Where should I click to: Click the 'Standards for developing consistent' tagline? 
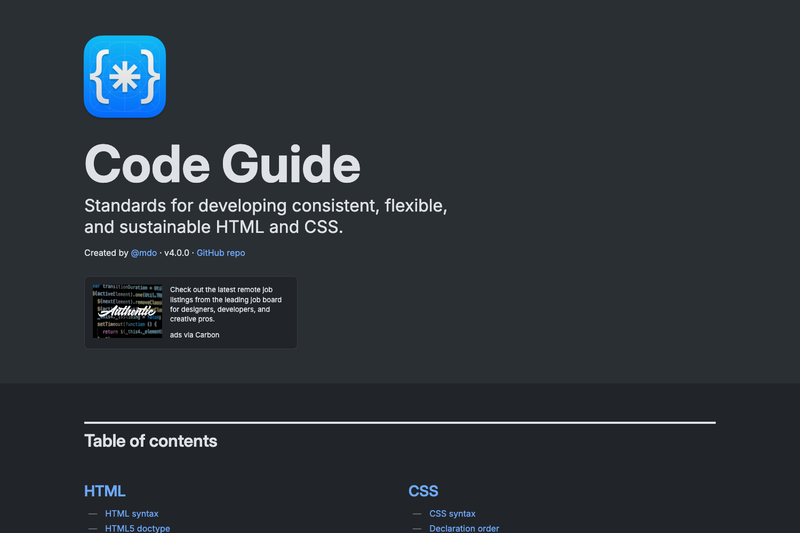(266, 216)
